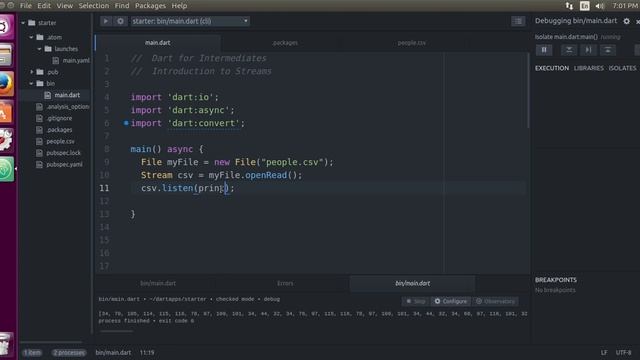
Task: Click the Configure button in console
Action: tap(451, 301)
